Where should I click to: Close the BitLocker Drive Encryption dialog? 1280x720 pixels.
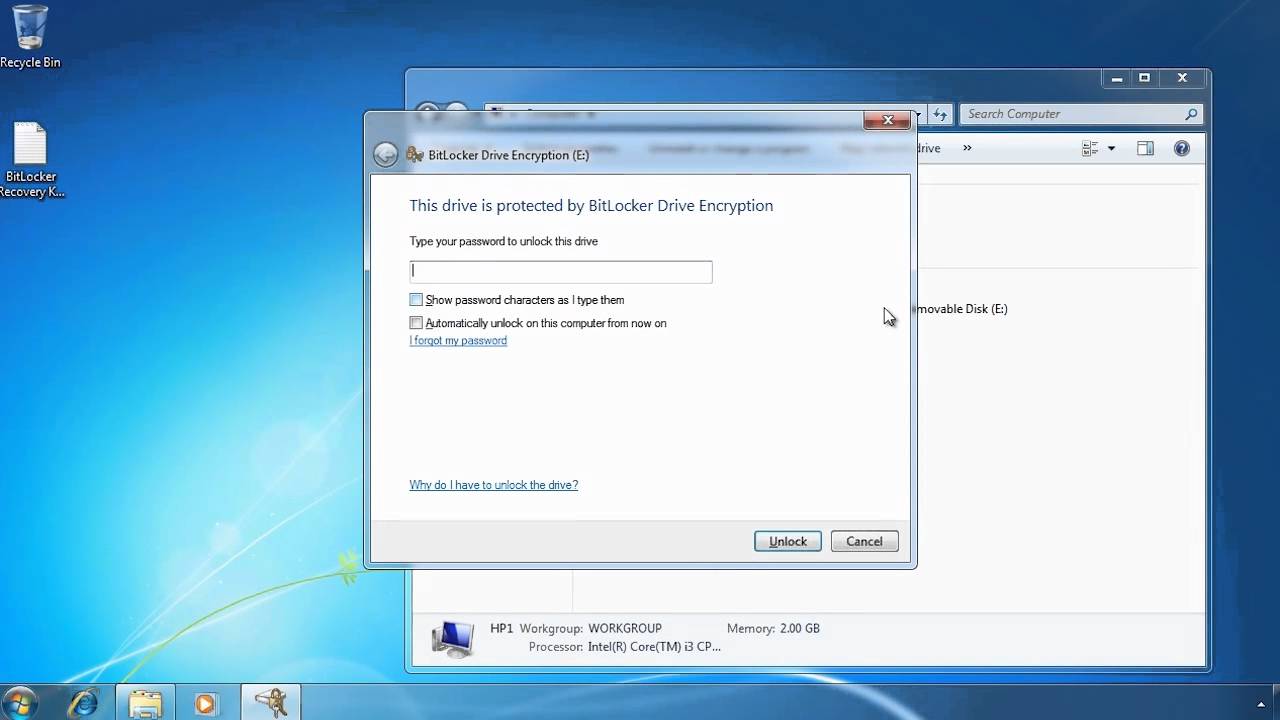point(887,120)
